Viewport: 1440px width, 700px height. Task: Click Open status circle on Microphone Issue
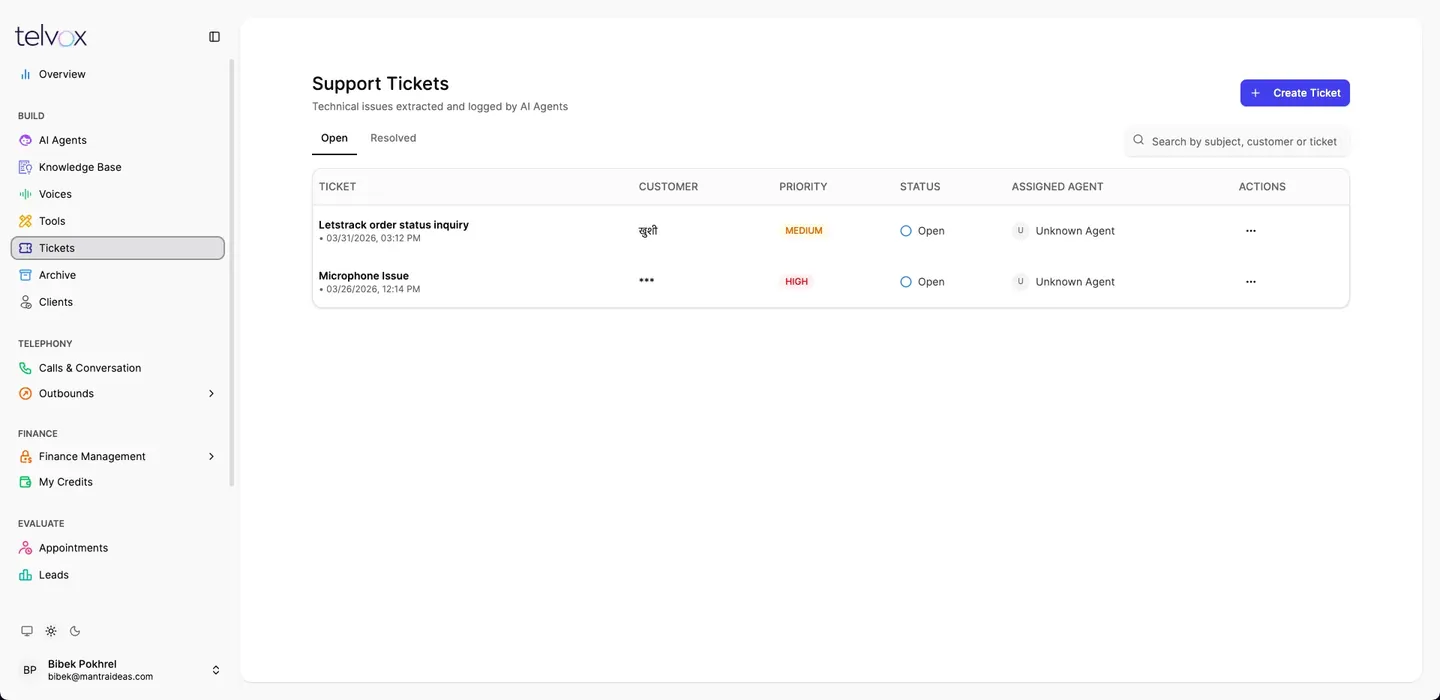click(906, 282)
